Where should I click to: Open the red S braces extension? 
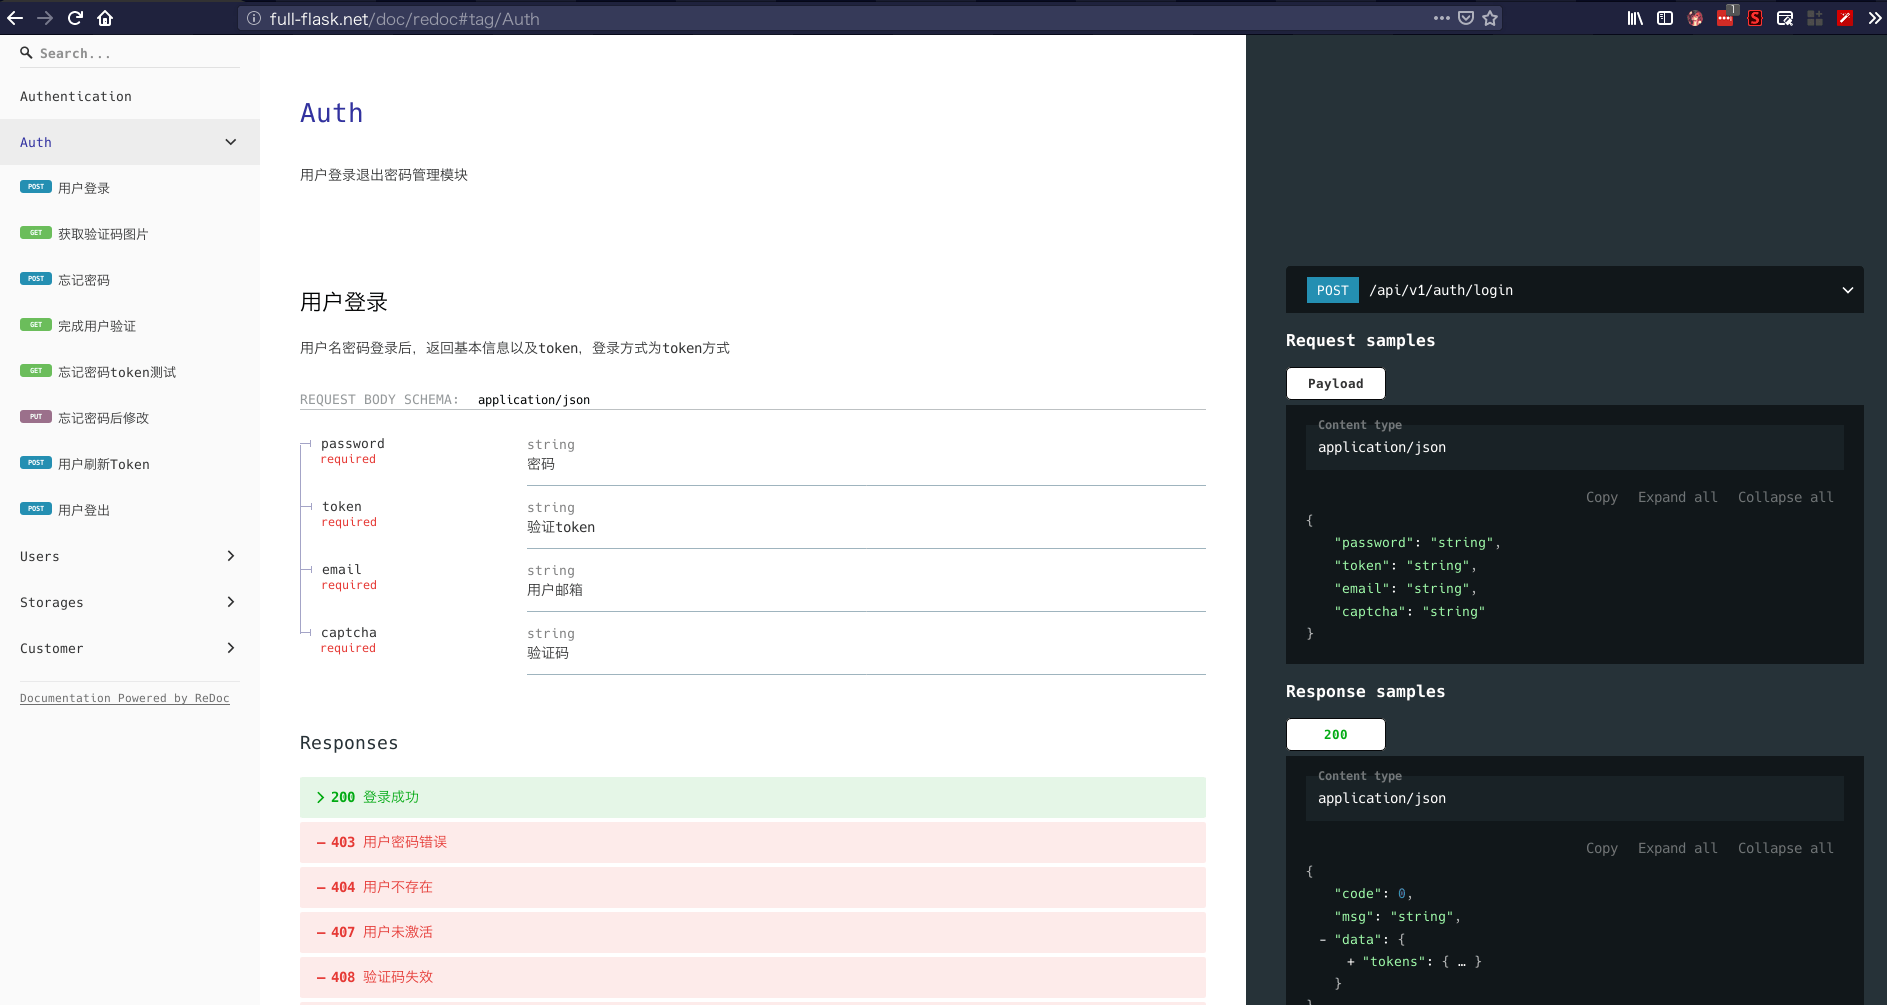pos(1755,18)
